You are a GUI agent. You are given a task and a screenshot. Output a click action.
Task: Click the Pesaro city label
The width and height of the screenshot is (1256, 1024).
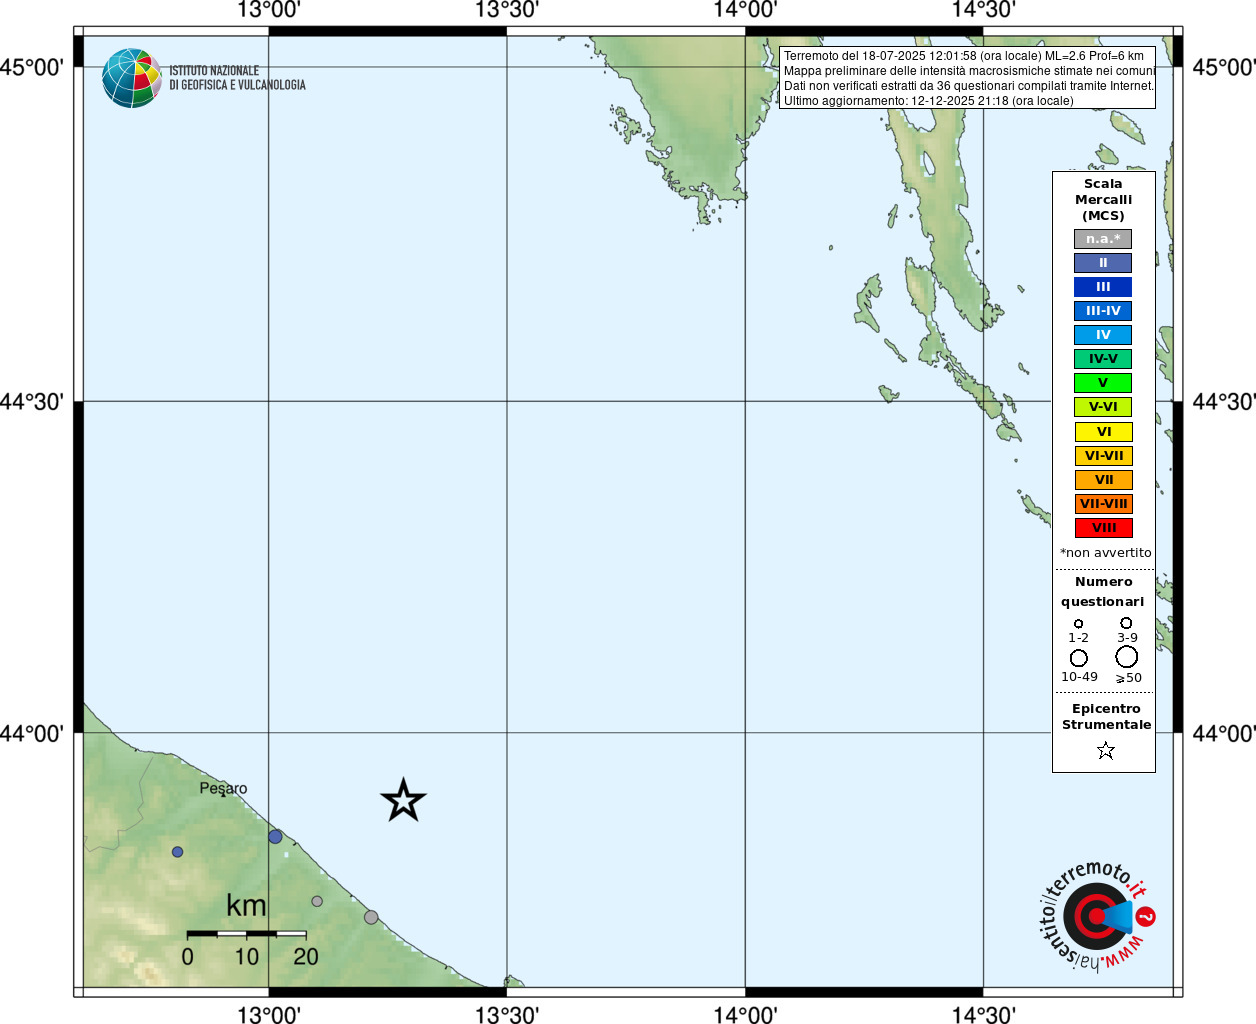coord(223,789)
